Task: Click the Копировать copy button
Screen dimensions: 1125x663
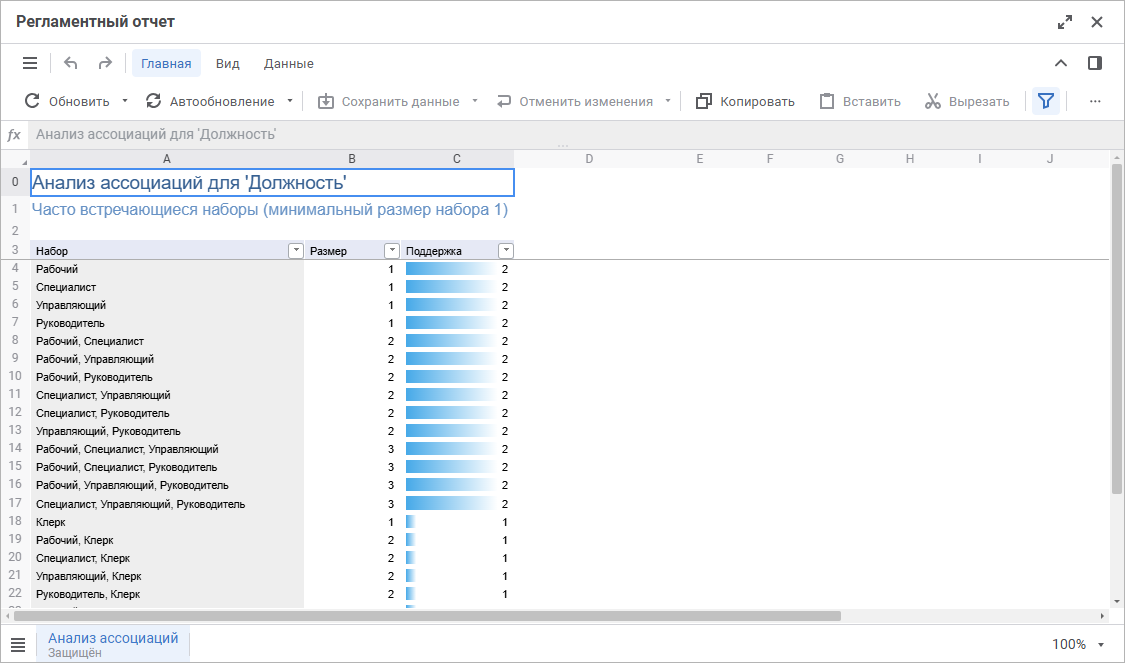Action: [745, 101]
